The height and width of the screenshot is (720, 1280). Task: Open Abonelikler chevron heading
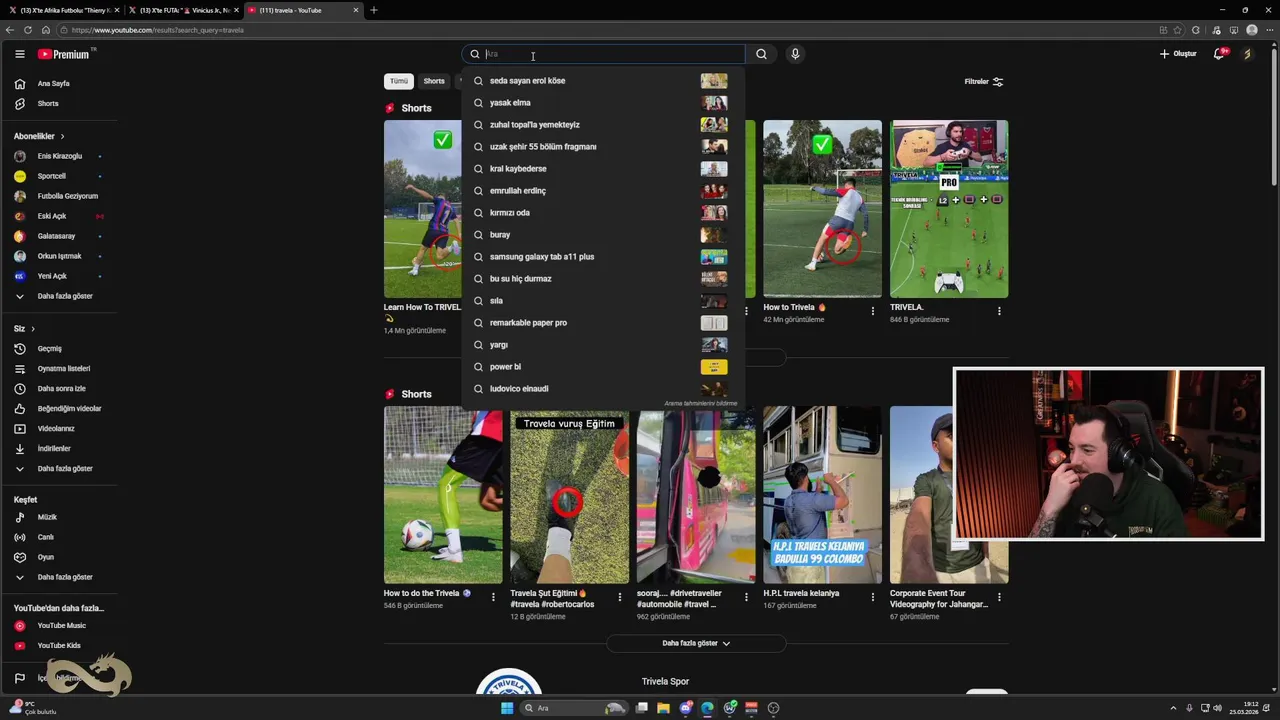click(x=39, y=136)
